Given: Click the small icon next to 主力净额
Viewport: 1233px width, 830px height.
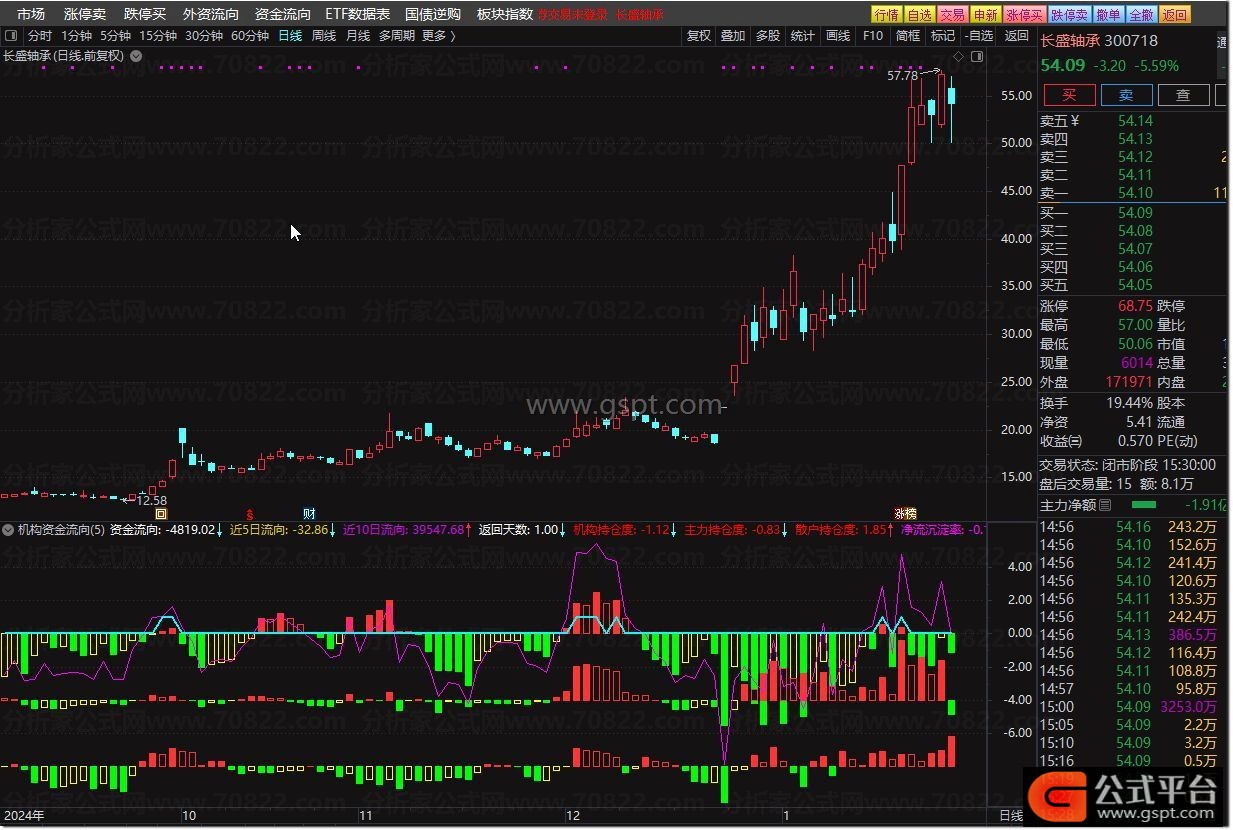Looking at the screenshot, I should (1105, 505).
